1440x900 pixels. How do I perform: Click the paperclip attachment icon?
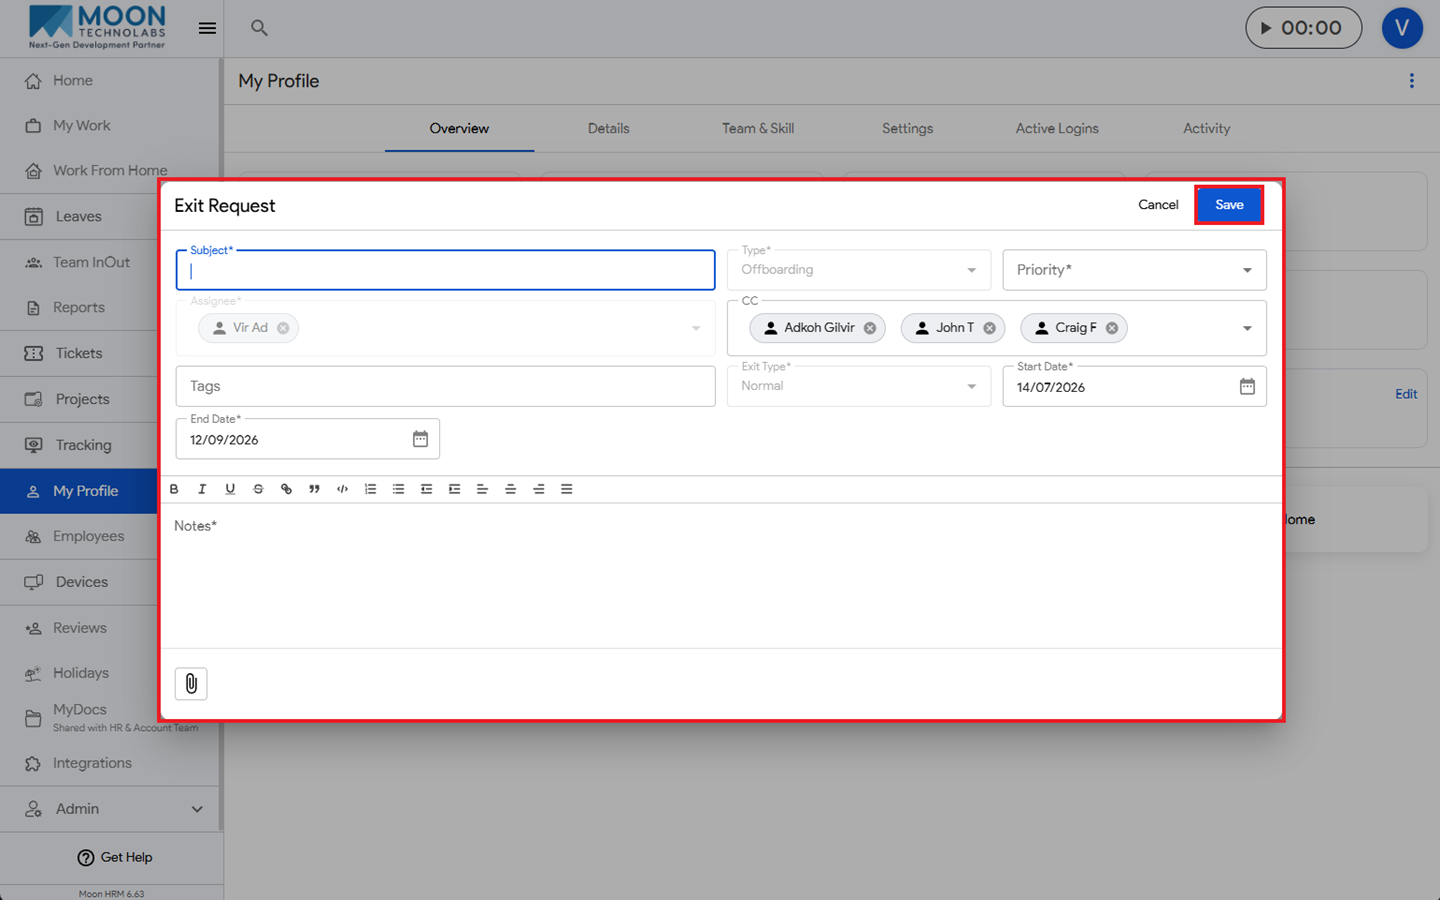[191, 684]
